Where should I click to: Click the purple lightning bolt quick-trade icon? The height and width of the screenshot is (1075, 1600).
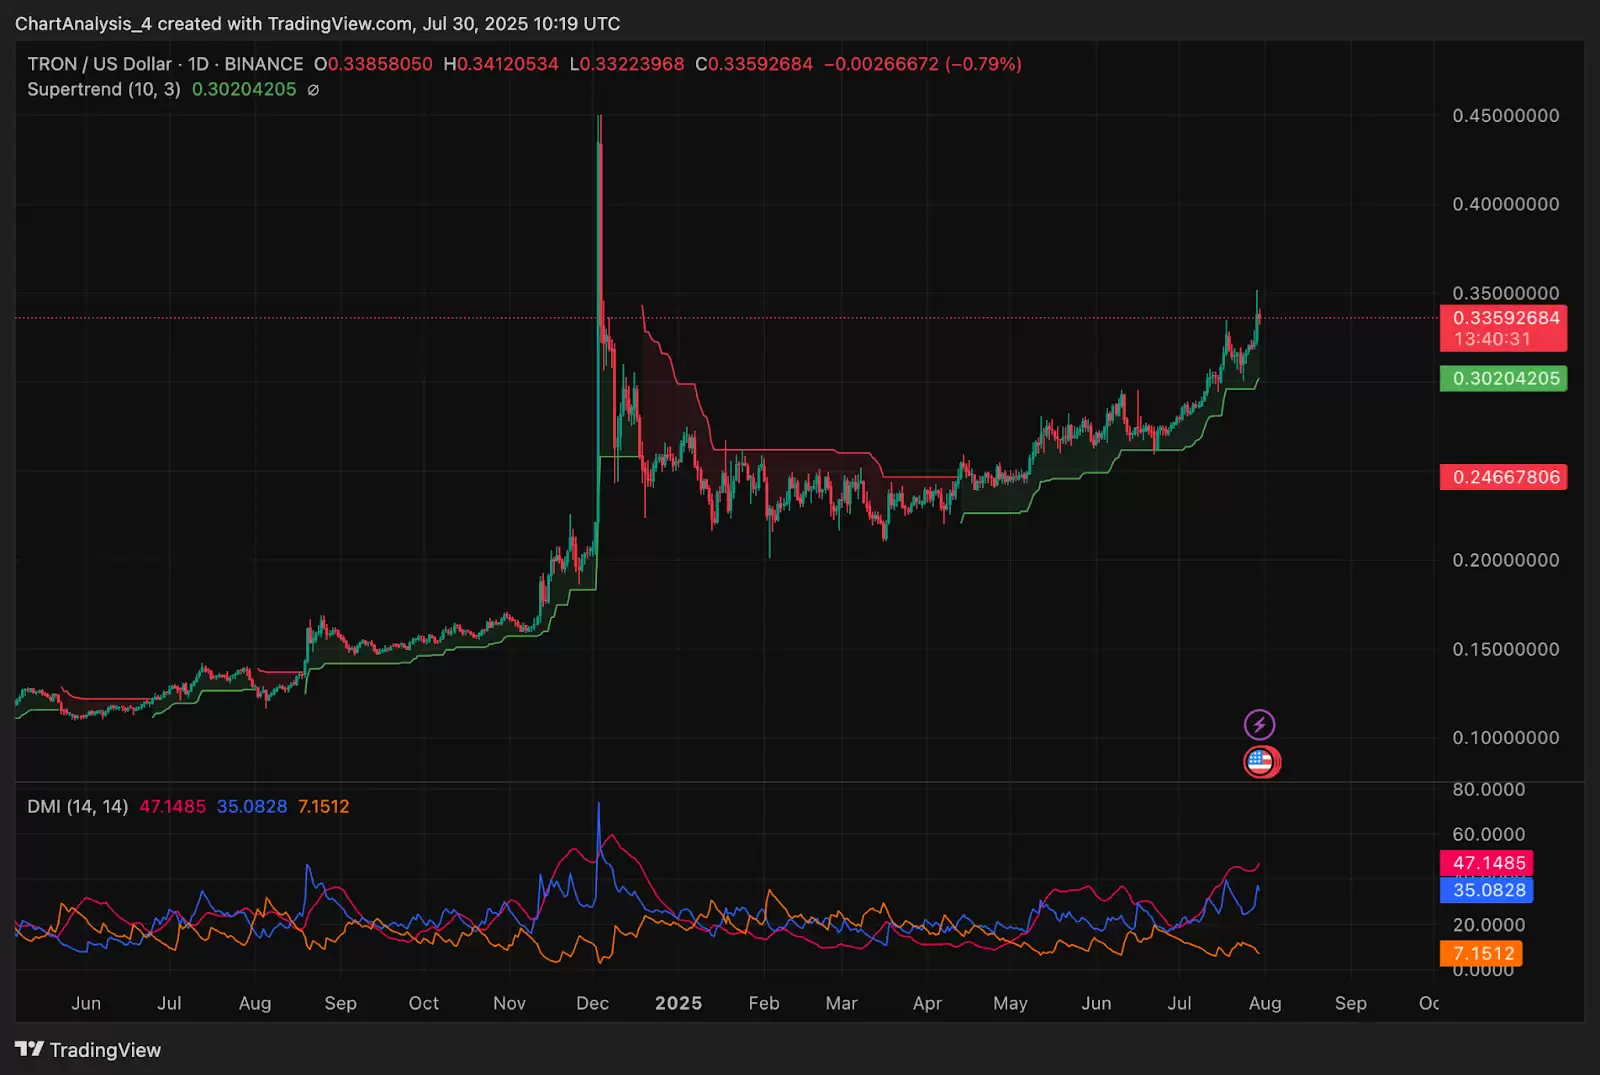point(1261,724)
